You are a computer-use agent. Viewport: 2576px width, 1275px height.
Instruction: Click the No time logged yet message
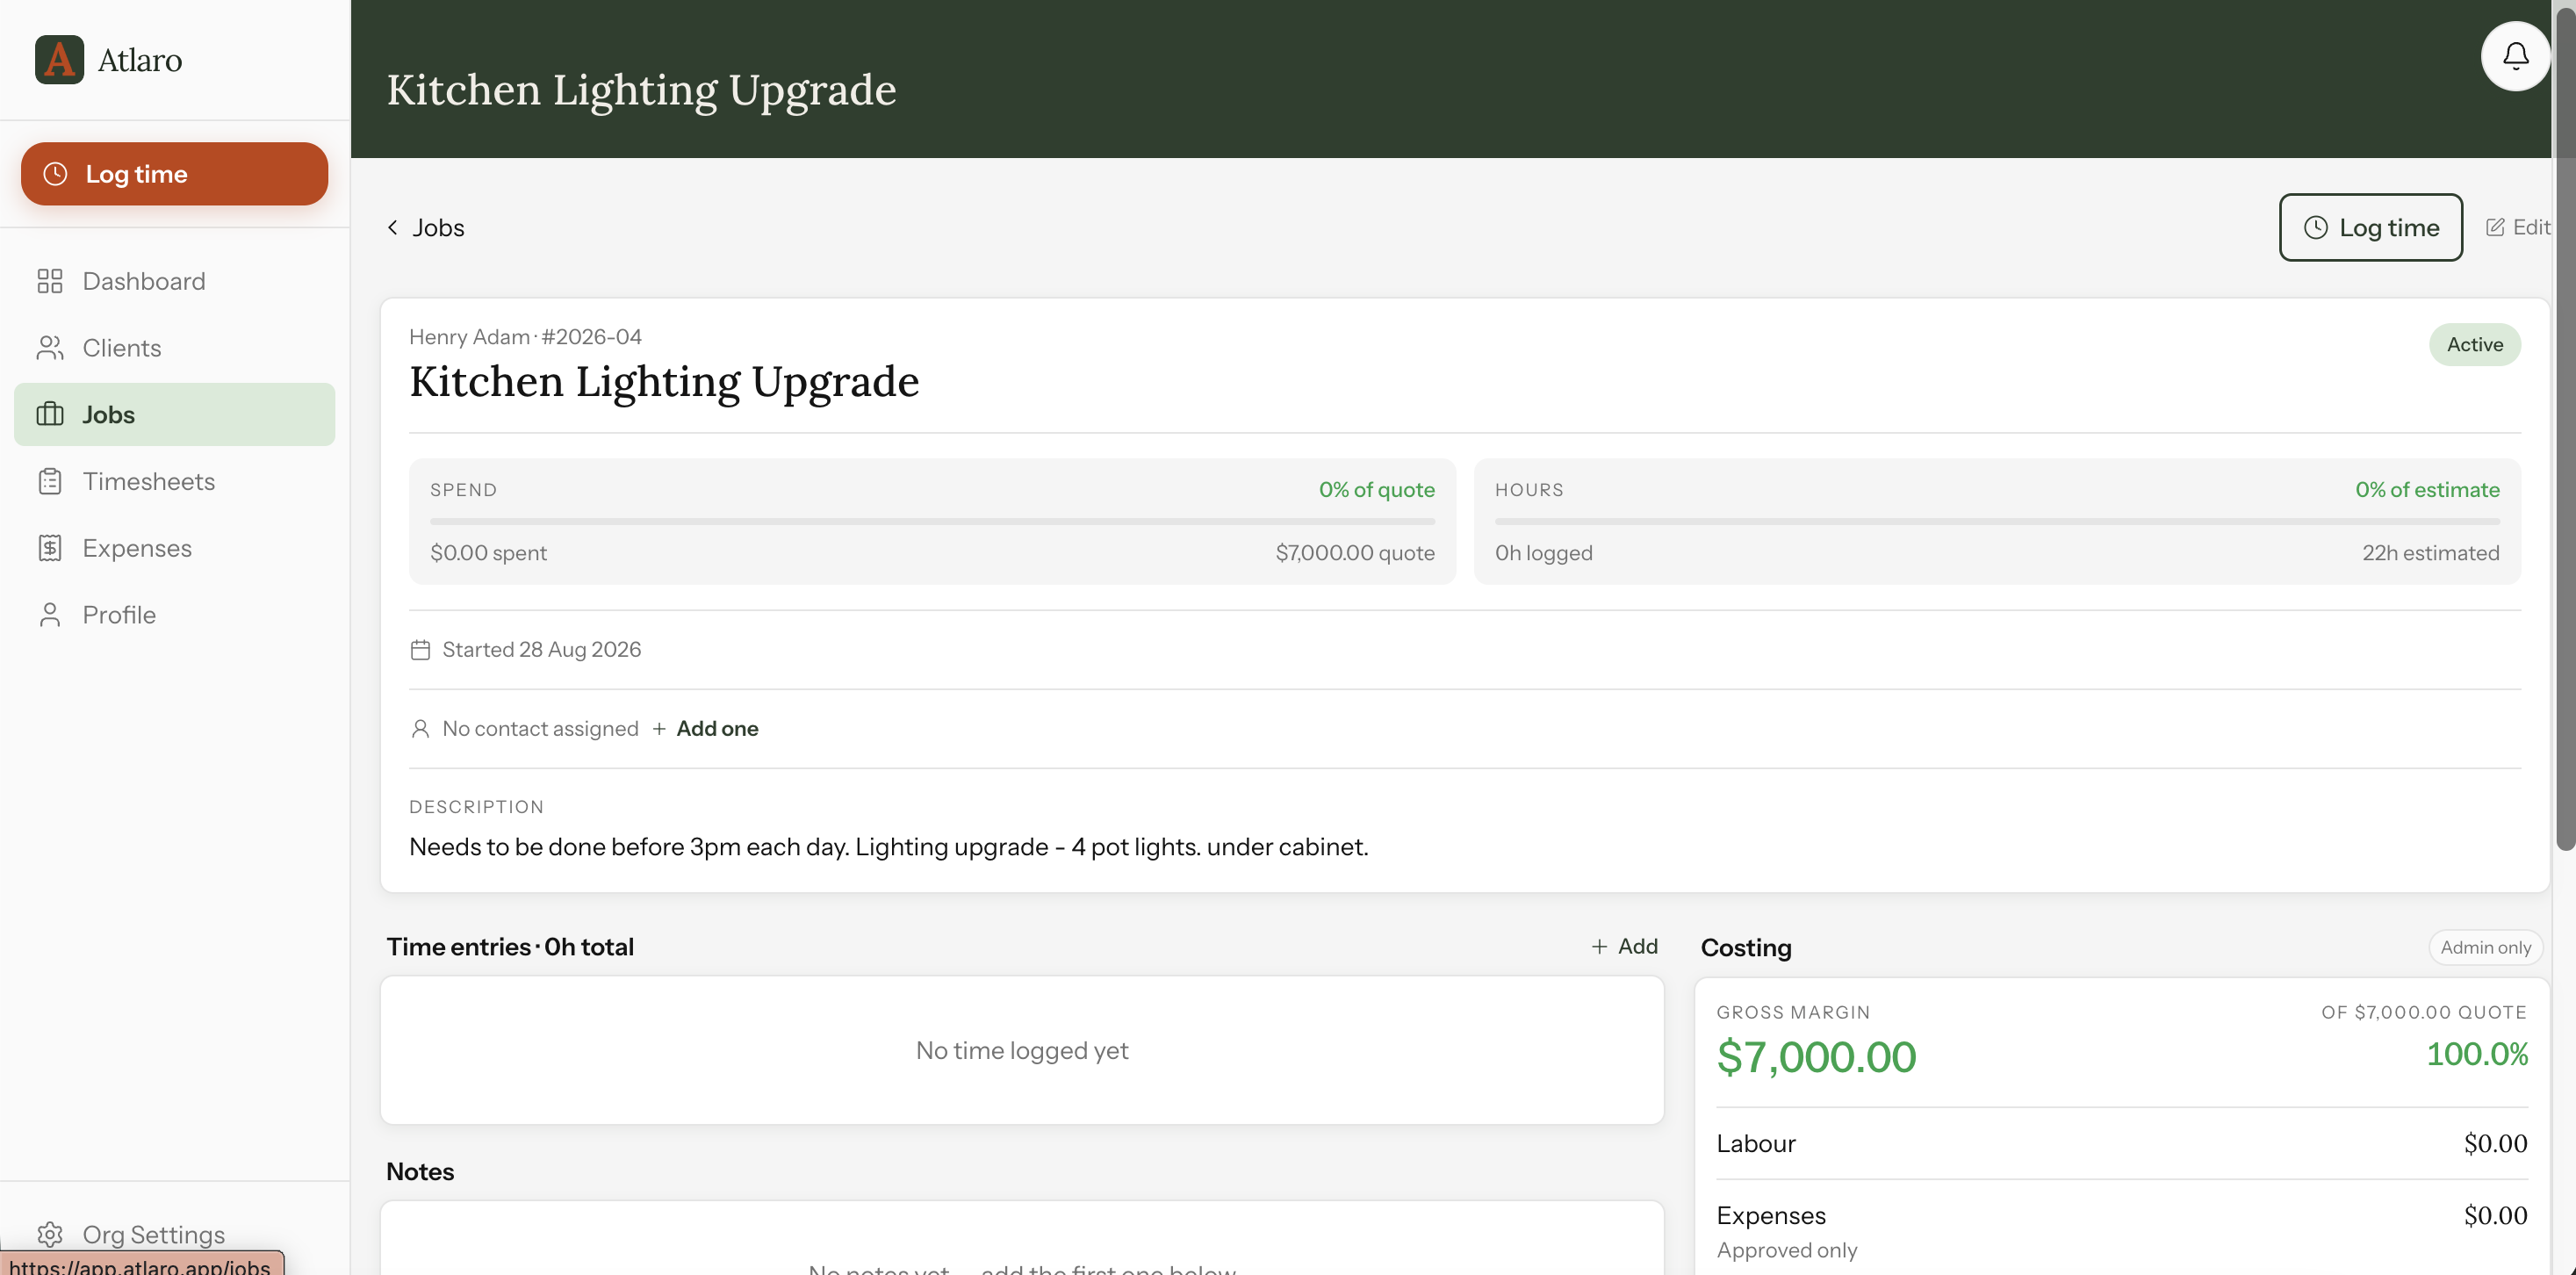pos(1022,1050)
